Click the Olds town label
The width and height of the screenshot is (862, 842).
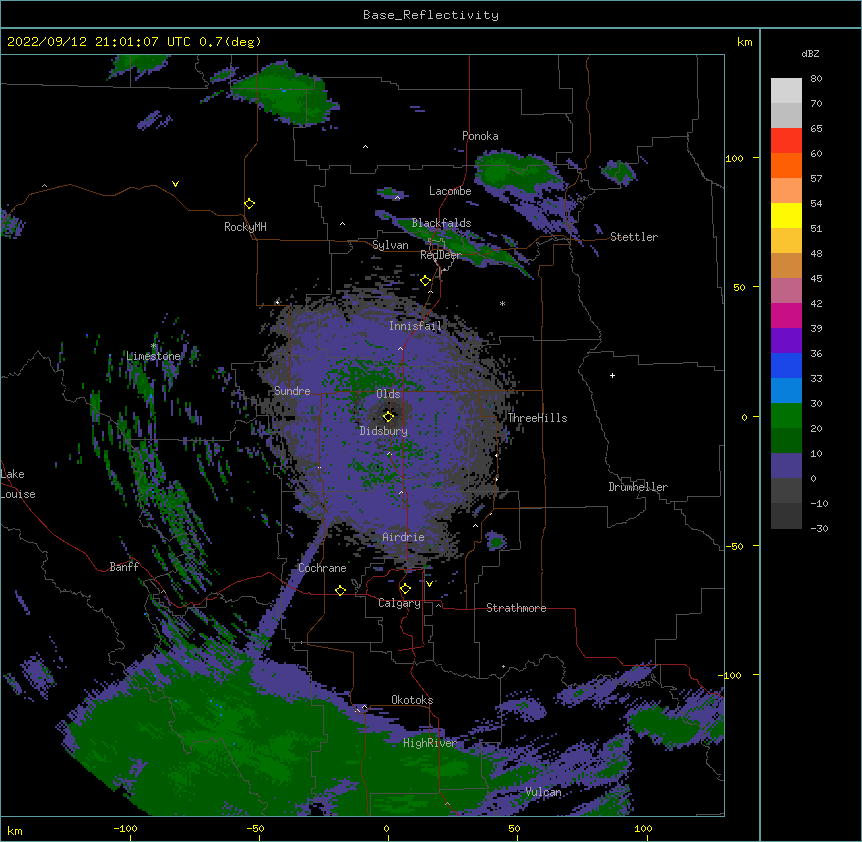[x=388, y=394]
